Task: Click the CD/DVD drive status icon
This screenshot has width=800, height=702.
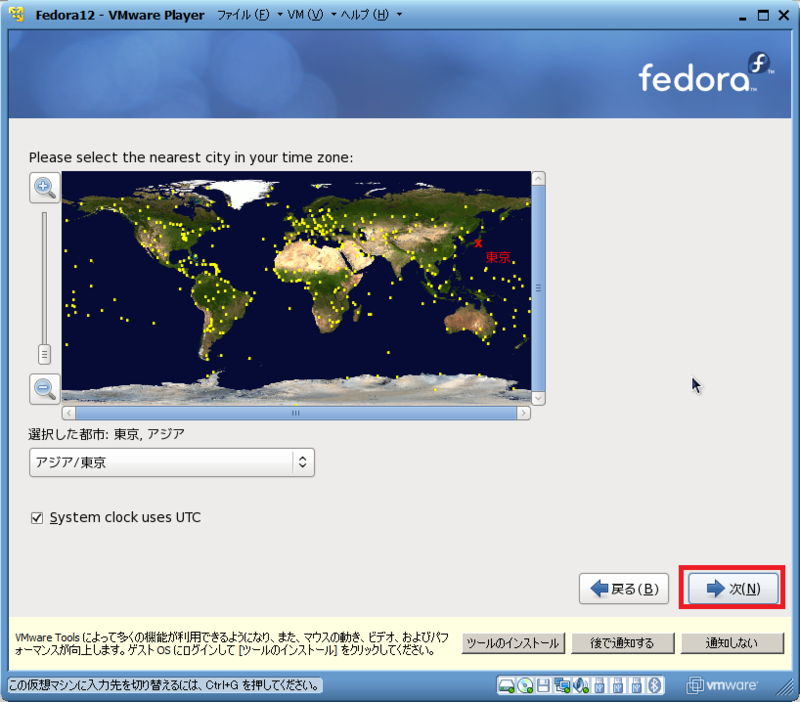Action: point(525,685)
